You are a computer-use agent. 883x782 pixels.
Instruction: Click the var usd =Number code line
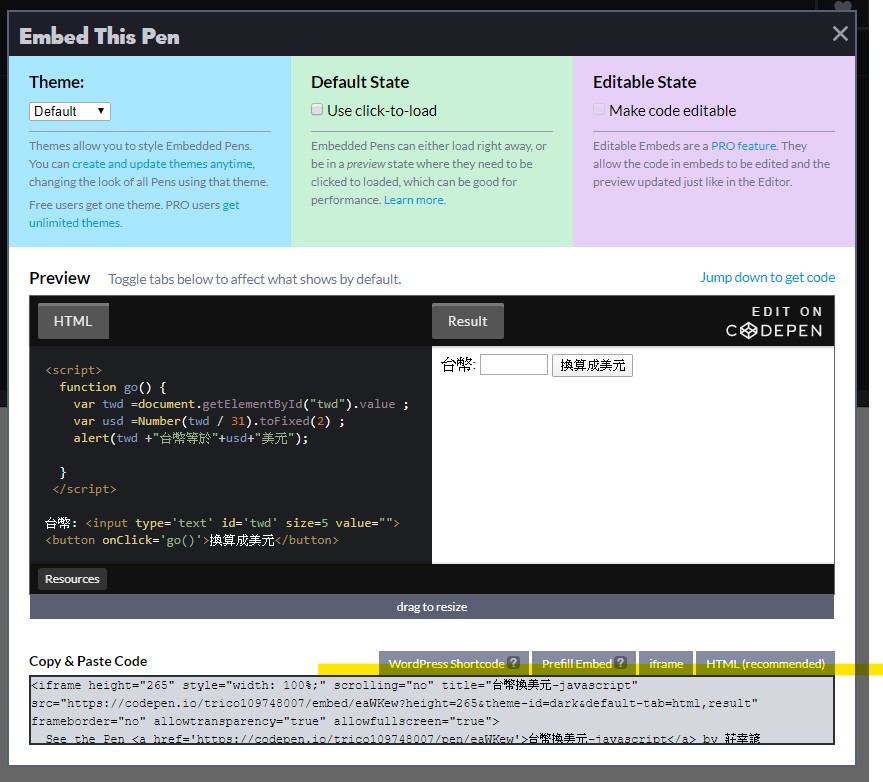209,421
